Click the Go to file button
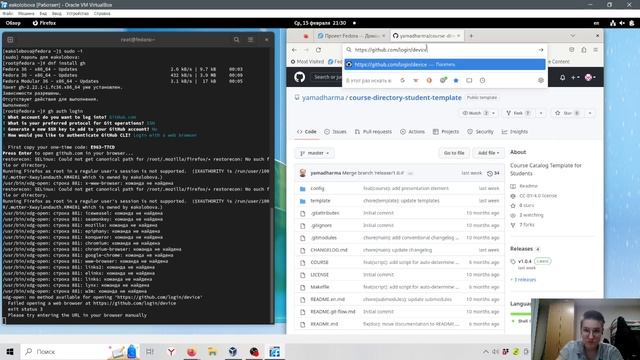 click(x=454, y=153)
